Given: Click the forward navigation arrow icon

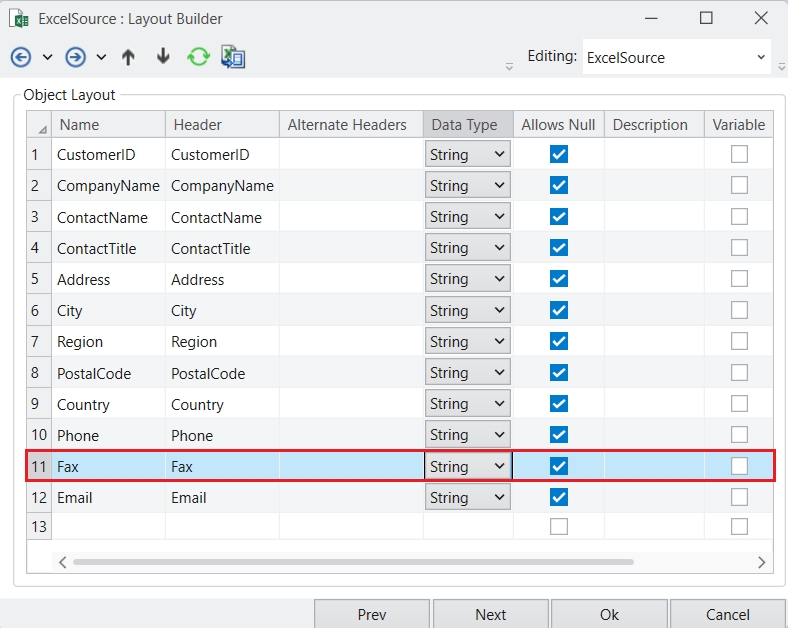Looking at the screenshot, I should [76, 57].
